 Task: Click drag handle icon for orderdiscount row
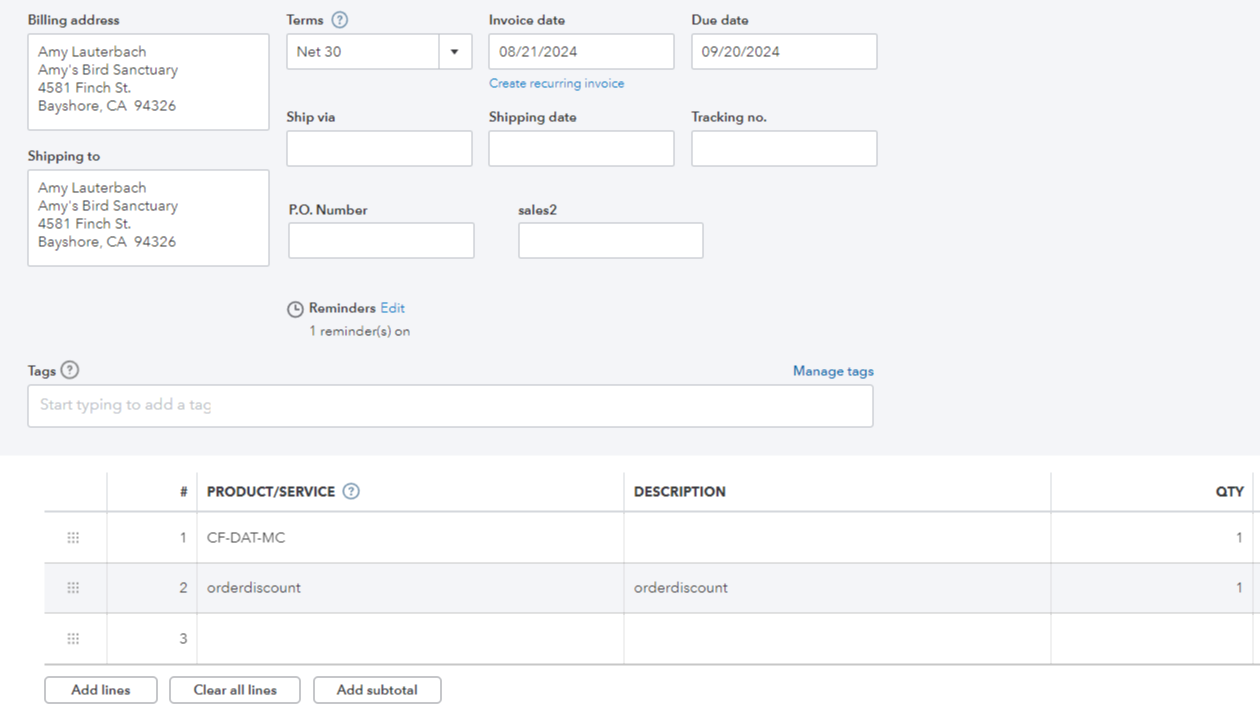73,588
